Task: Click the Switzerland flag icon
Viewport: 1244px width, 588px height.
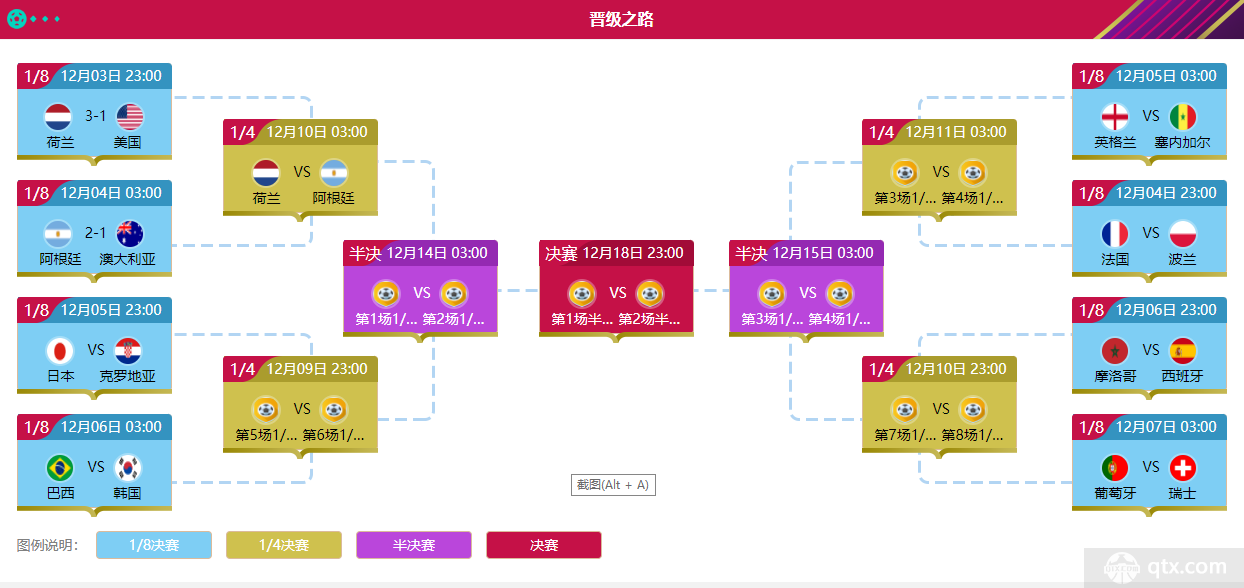Action: 1183,467
